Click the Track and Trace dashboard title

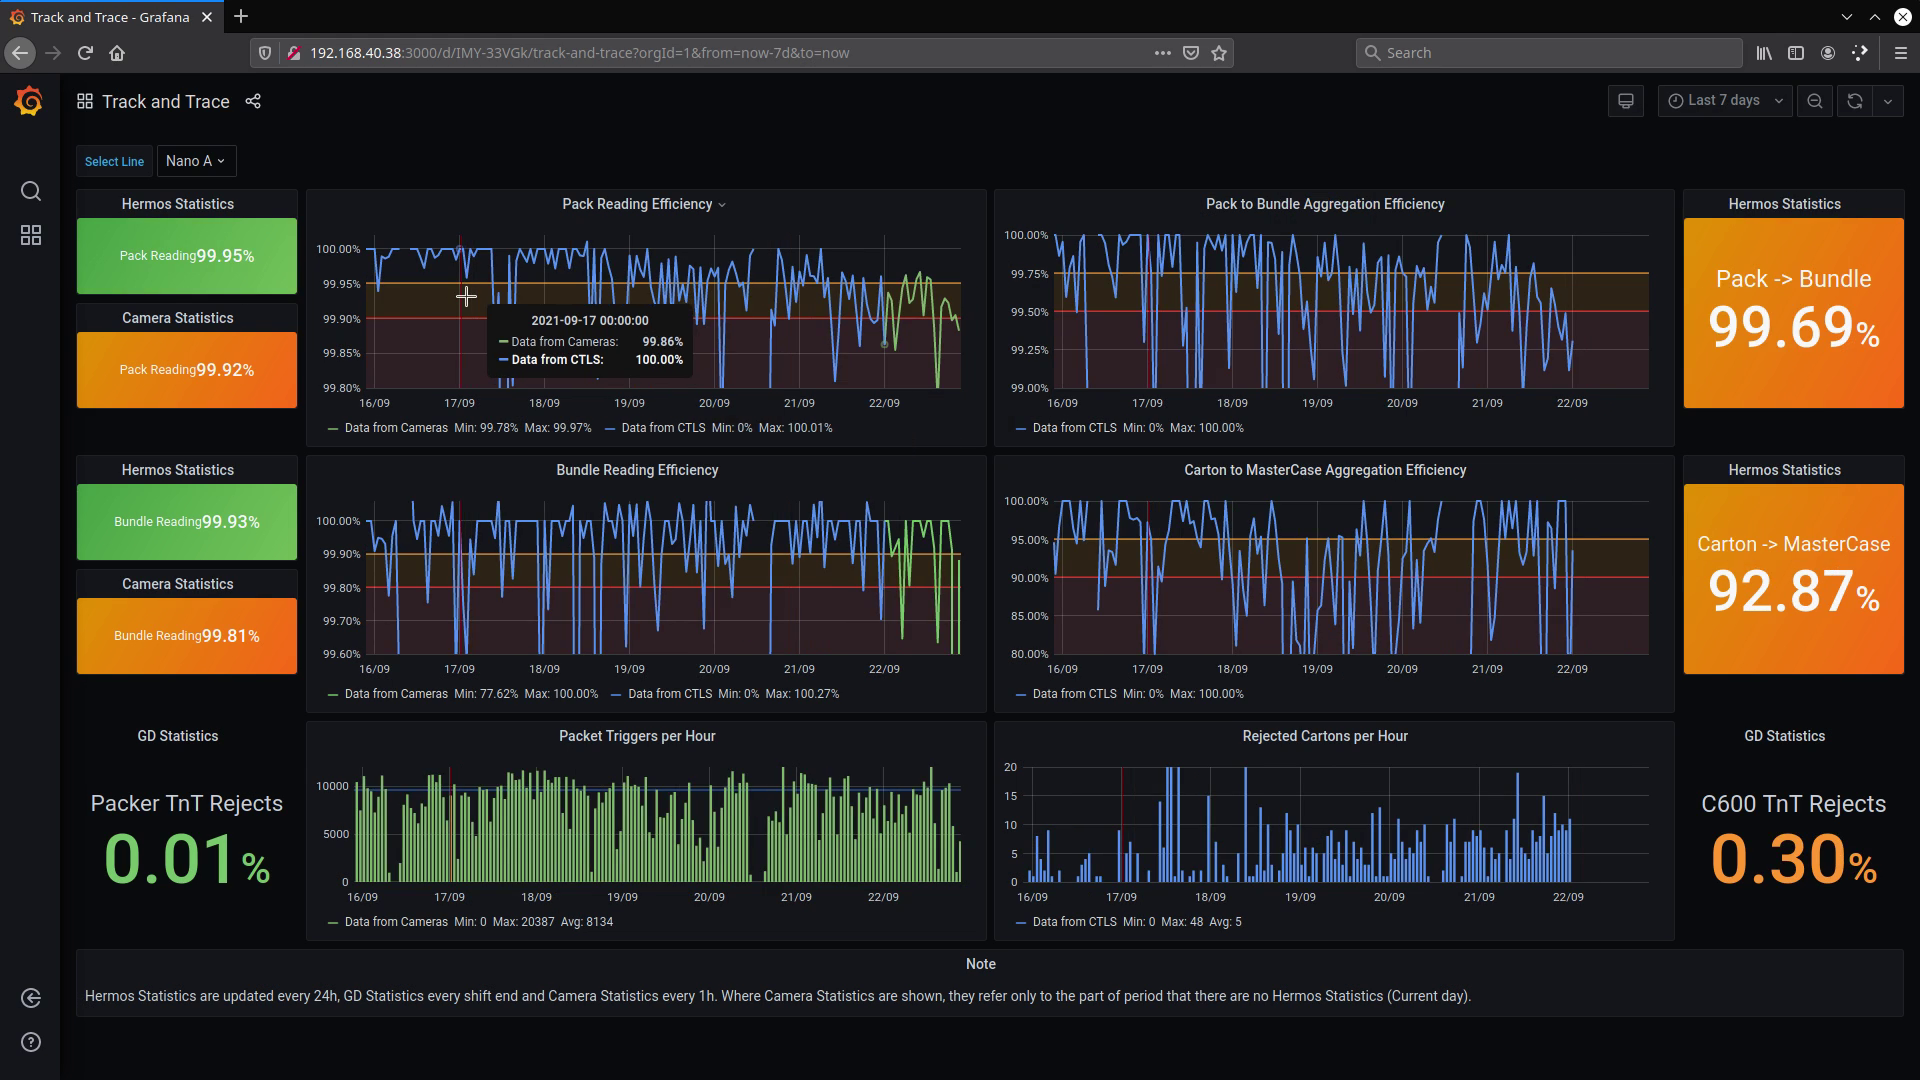click(165, 101)
